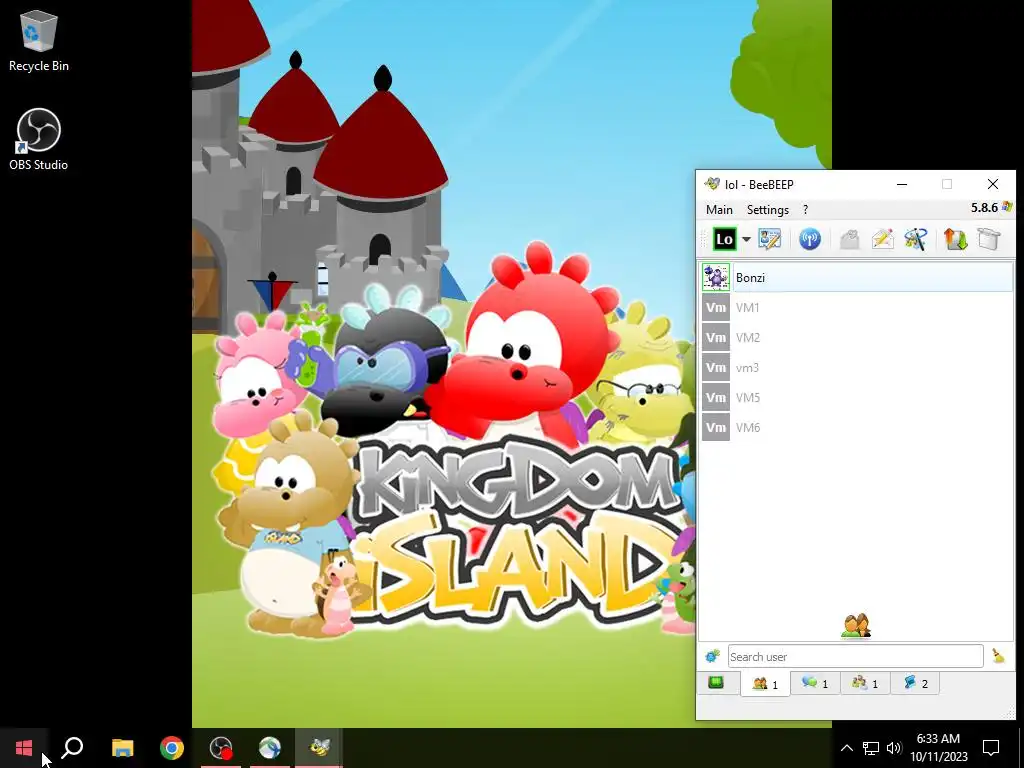1024x768 pixels.
Task: Switch to the blue saved chats tab showing 2
Action: tap(914, 683)
